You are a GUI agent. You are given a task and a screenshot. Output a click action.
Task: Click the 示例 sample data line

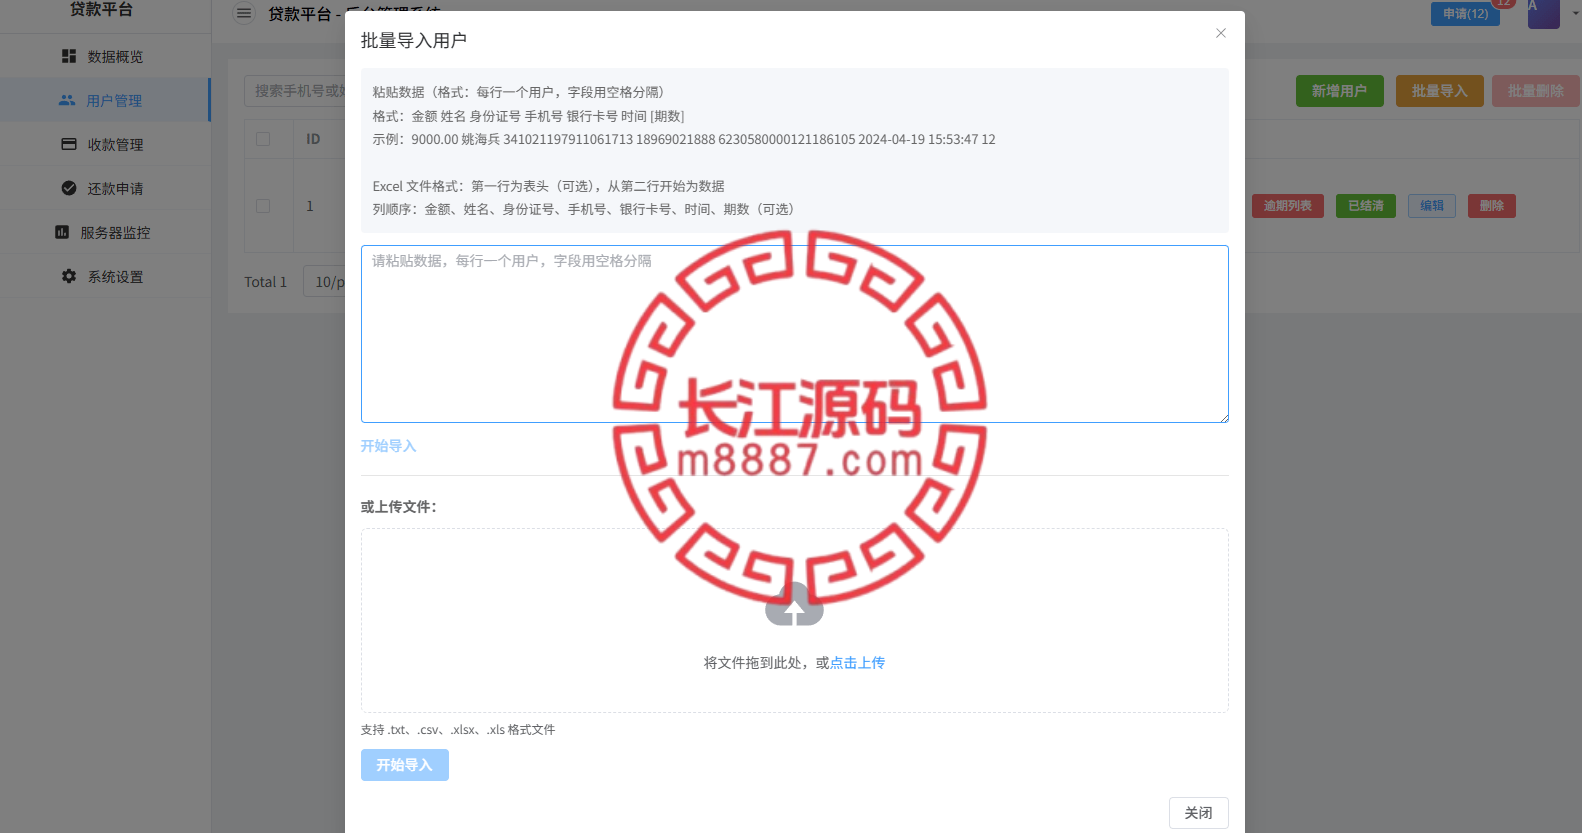coord(684,139)
